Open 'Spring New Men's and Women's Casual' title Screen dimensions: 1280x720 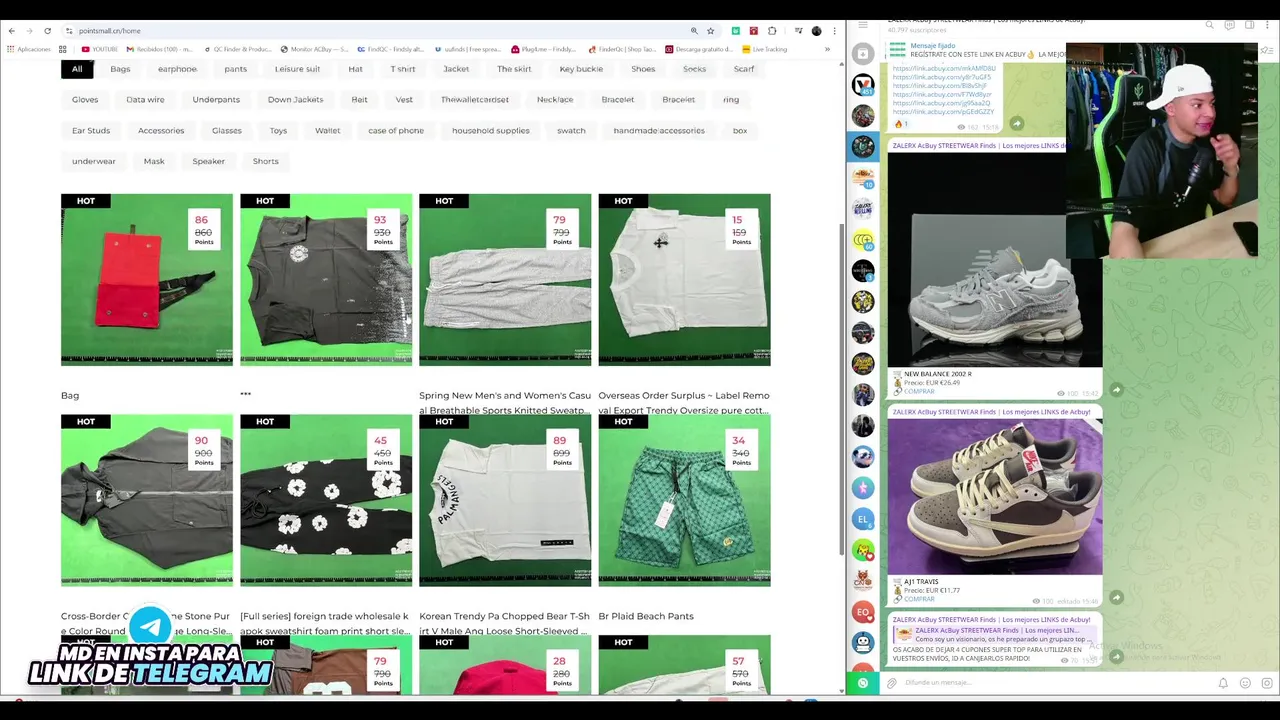(505, 403)
